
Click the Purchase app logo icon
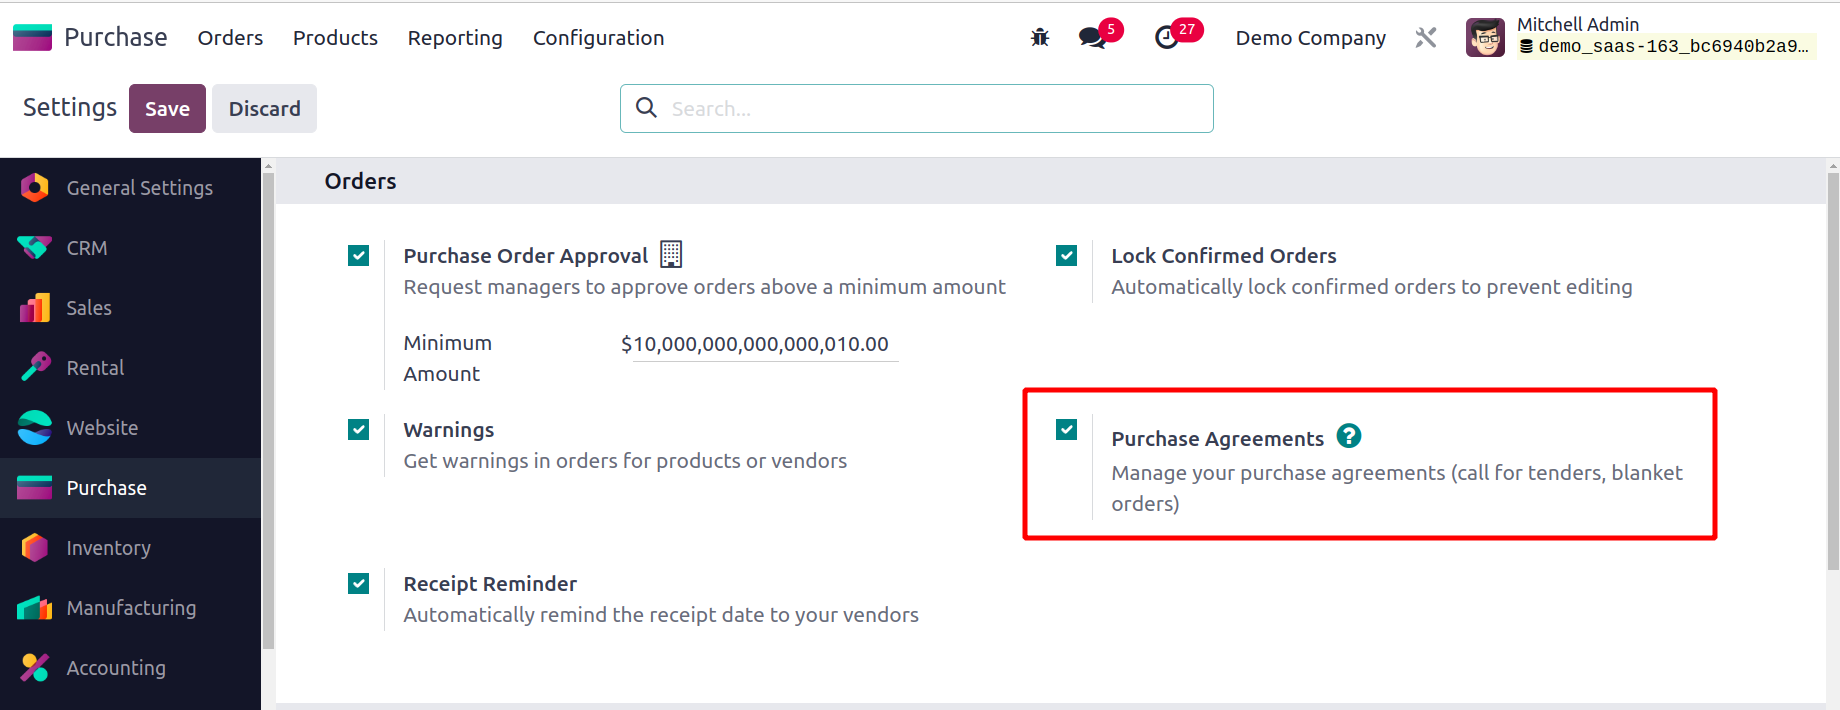[x=32, y=38]
